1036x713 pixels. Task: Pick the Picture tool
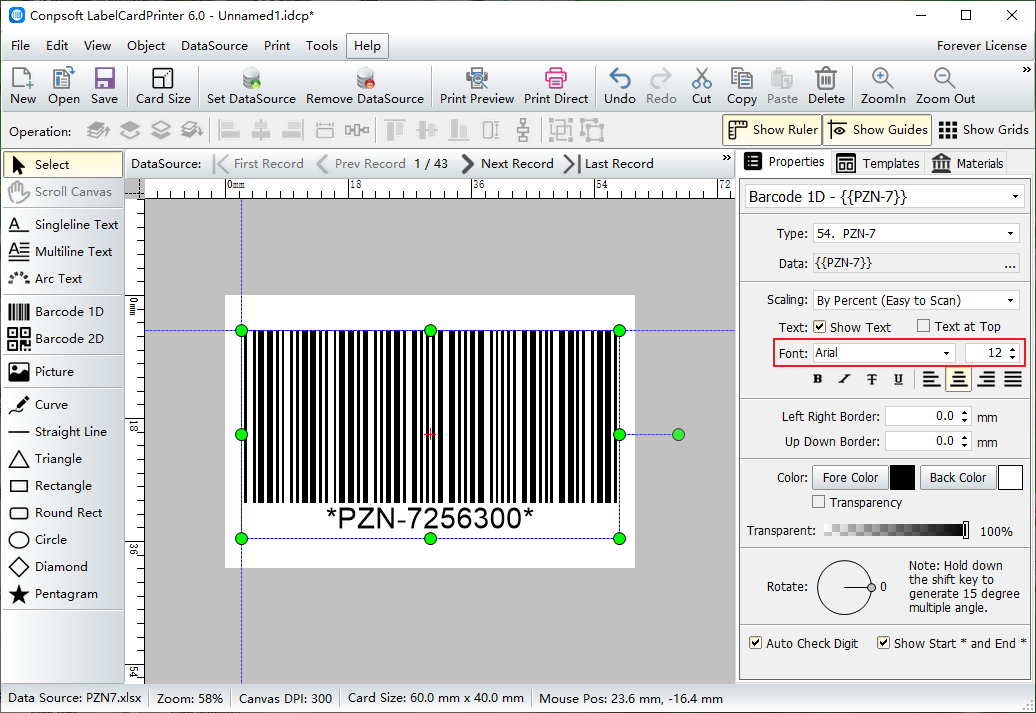(63, 371)
